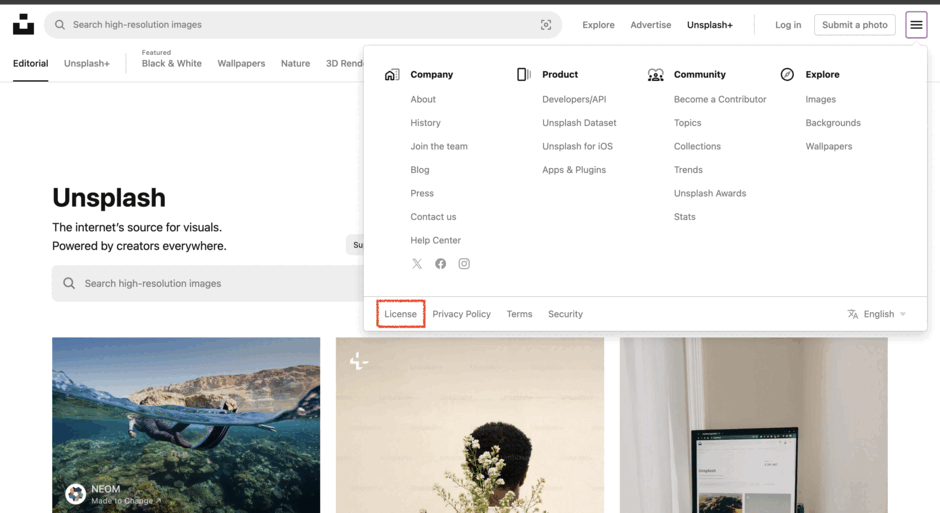
Task: Click the Submit a photo button
Action: pyautogui.click(x=854, y=25)
